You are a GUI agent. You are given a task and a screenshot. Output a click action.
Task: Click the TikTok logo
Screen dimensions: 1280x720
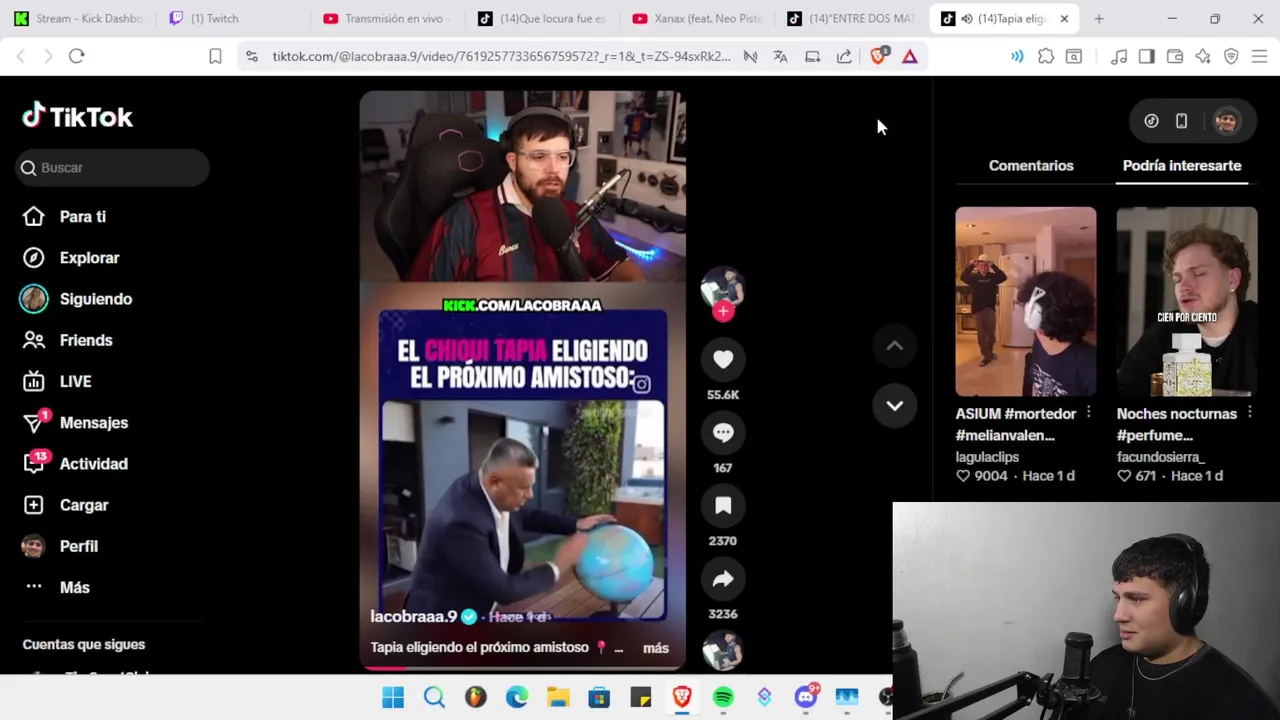(77, 116)
